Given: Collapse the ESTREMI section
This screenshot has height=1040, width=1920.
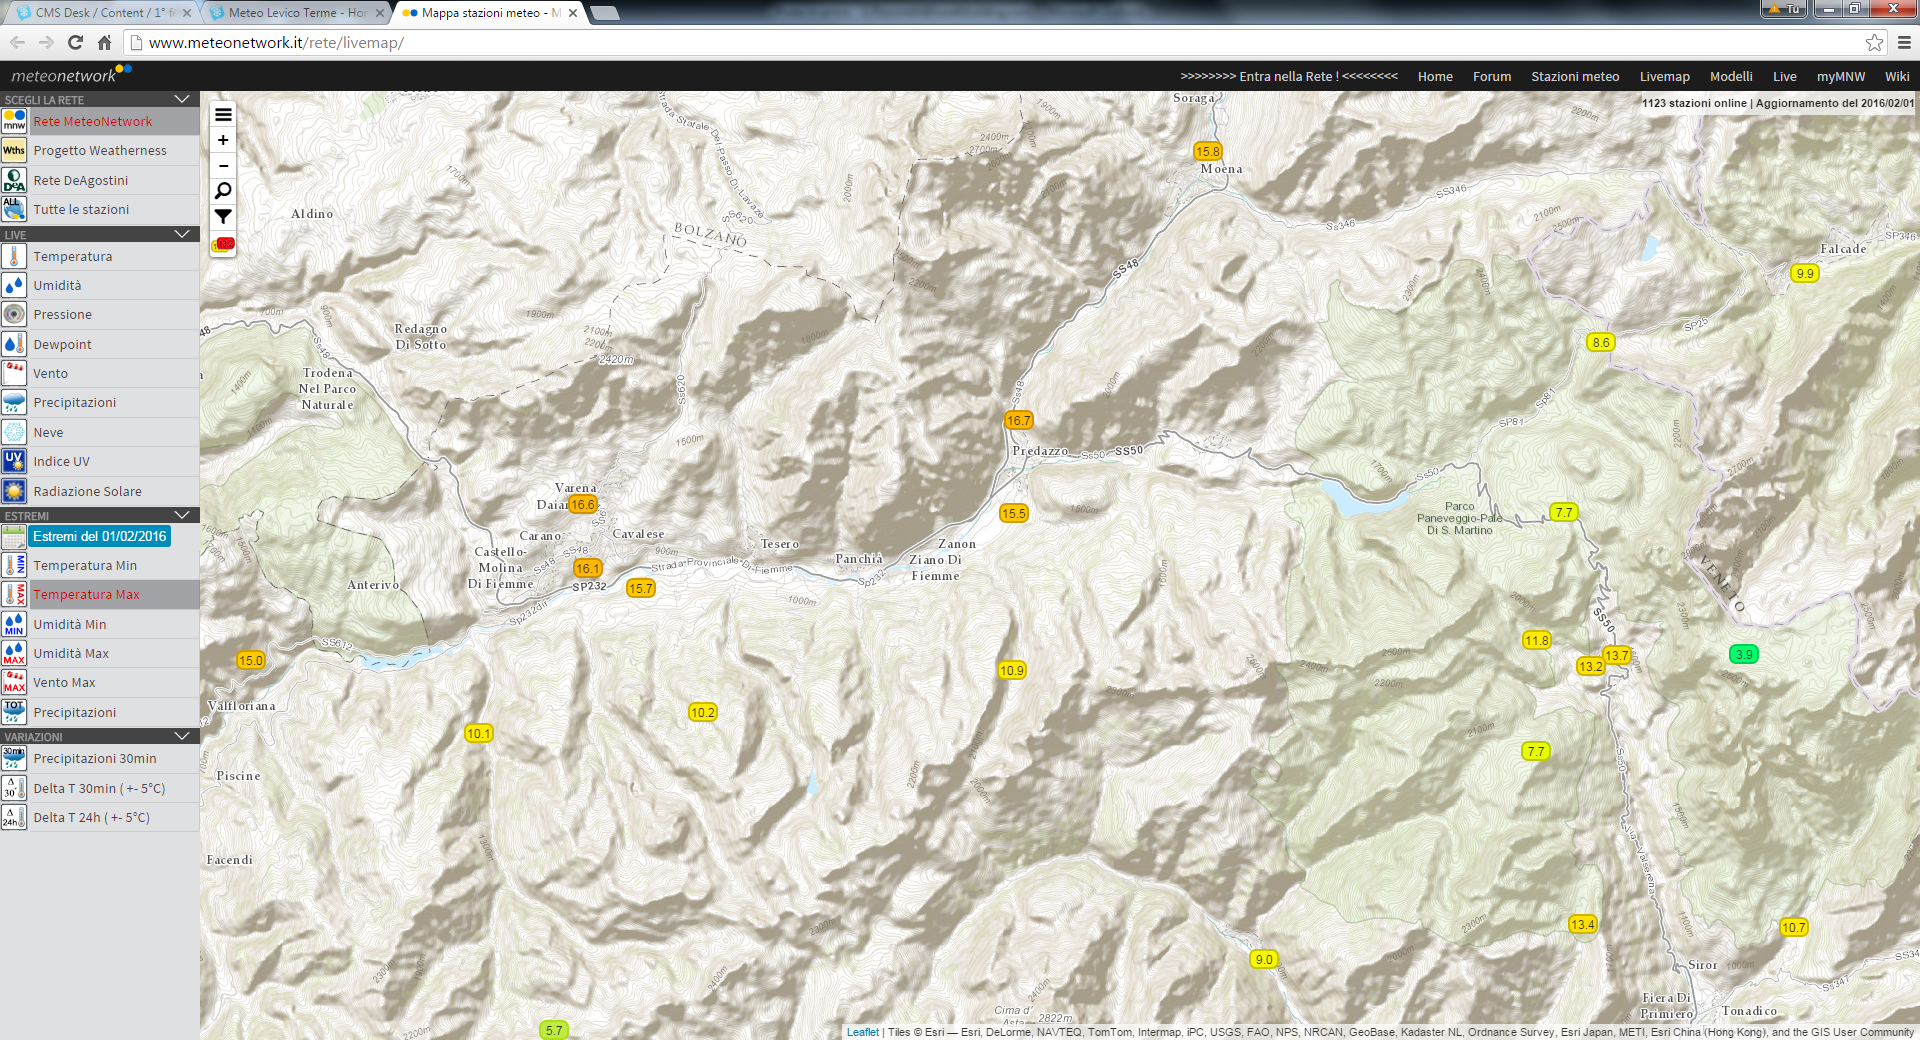Looking at the screenshot, I should coord(182,515).
